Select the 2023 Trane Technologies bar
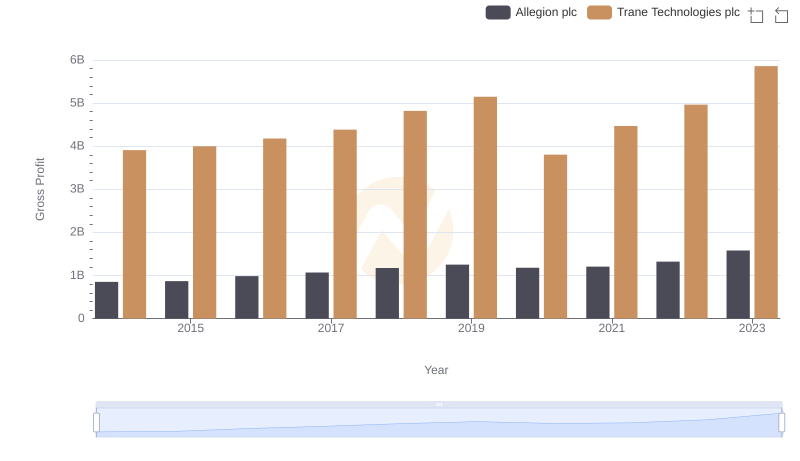Viewport: 800px width, 461px height. point(766,192)
